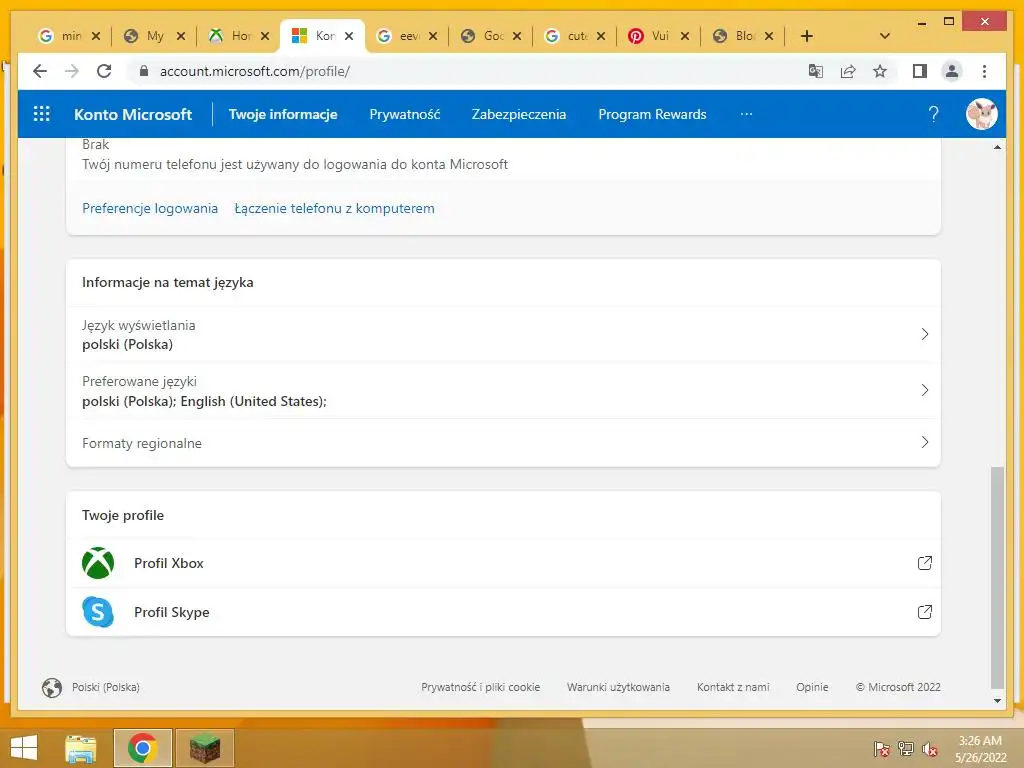Open the Prywatność i pliki cookie link
Screen dimensions: 1024x768
(481, 687)
